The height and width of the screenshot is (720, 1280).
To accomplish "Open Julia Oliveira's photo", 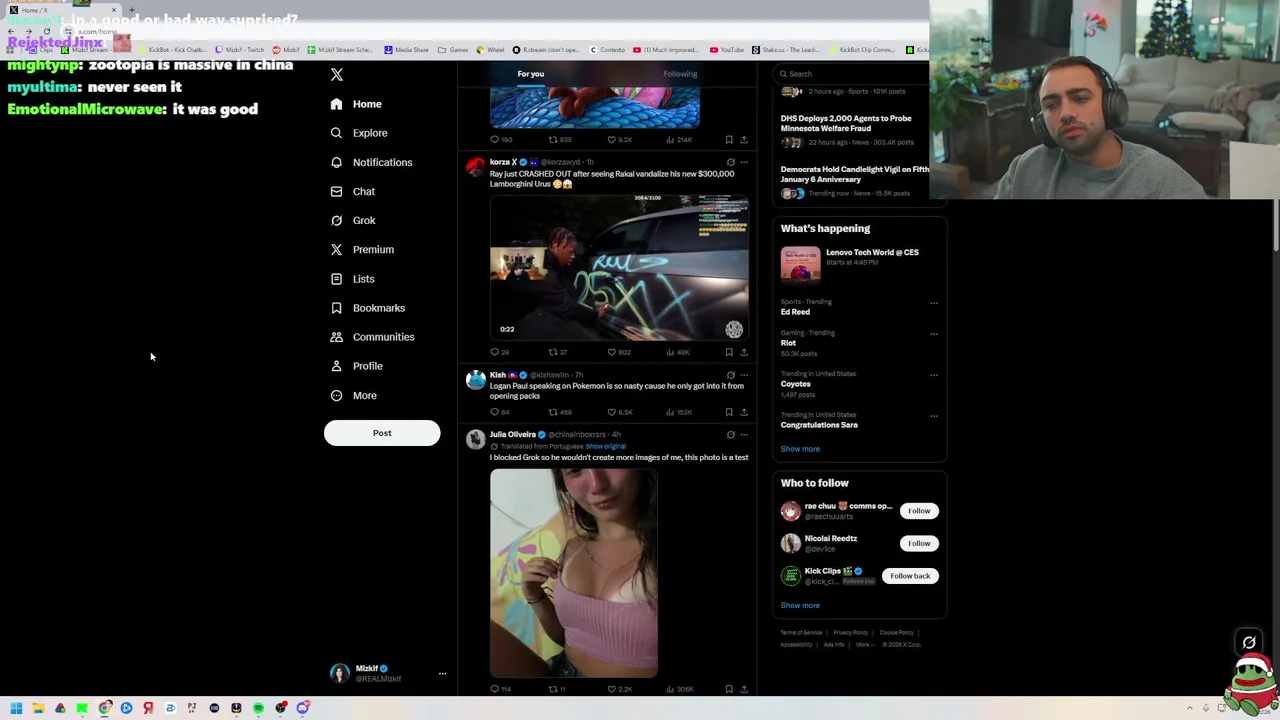I will (x=574, y=573).
